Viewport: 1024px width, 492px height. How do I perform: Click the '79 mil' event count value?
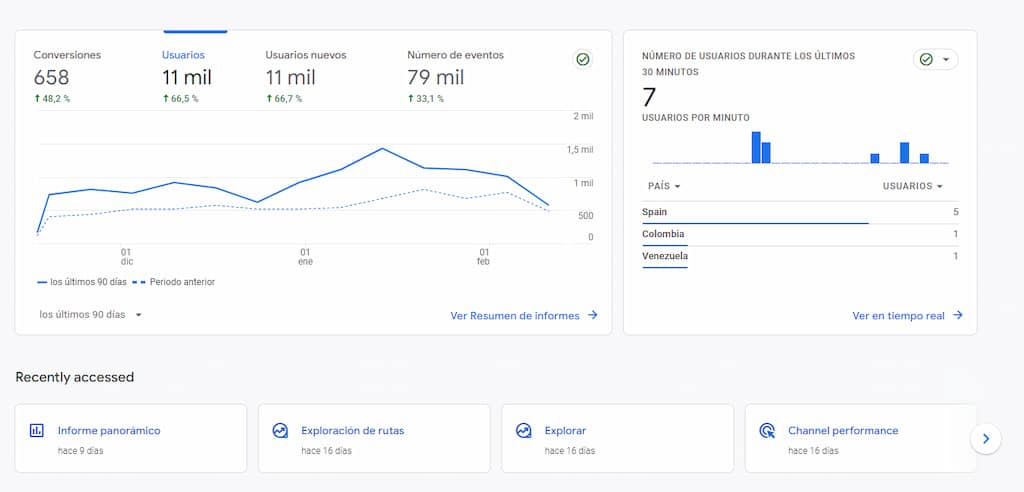[x=436, y=78]
